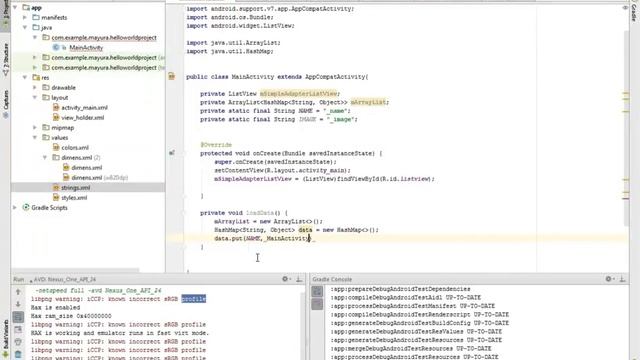This screenshot has width=640, height=360.
Task: Click the down arrow icon in Run panel
Action: [18, 304]
